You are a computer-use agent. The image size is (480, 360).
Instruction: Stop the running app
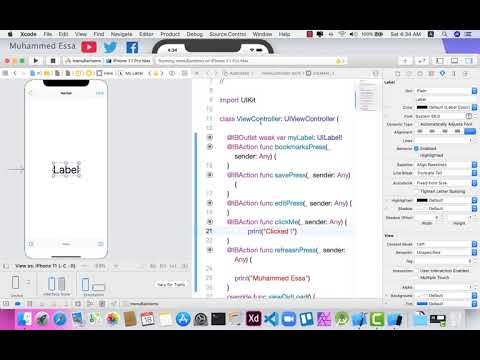53,61
